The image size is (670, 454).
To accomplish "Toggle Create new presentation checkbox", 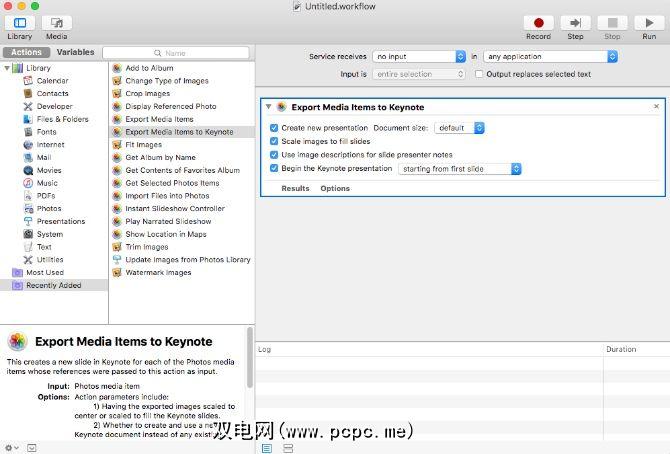I will coord(274,128).
